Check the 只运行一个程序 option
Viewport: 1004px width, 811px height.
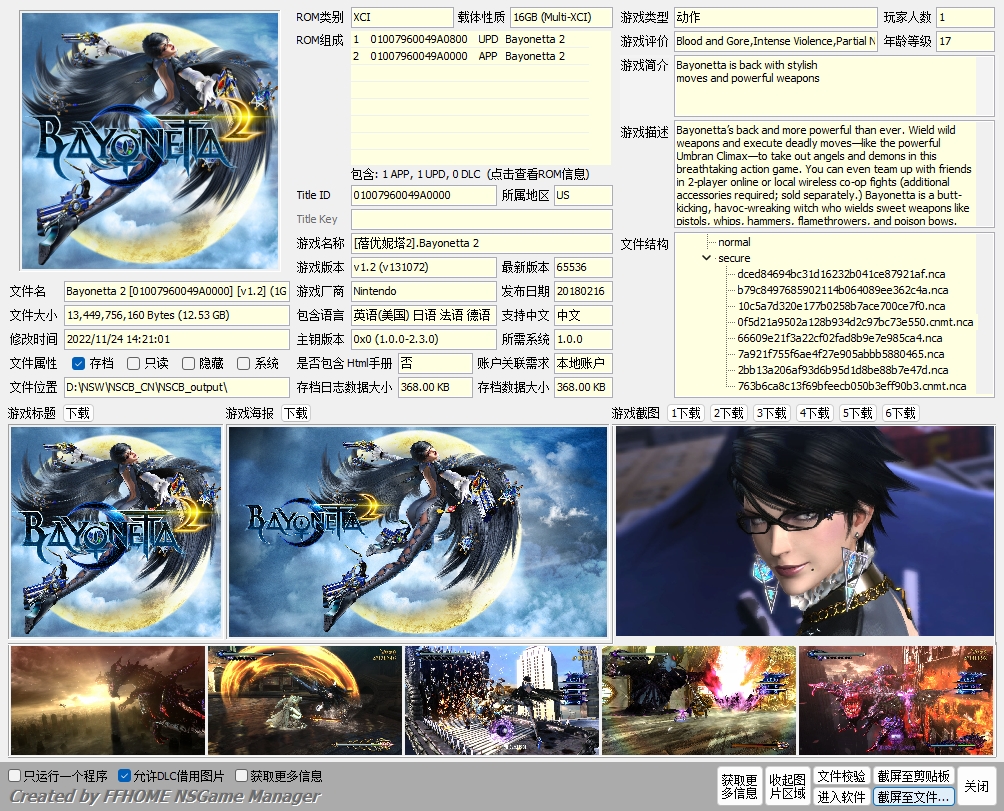click(x=15, y=775)
